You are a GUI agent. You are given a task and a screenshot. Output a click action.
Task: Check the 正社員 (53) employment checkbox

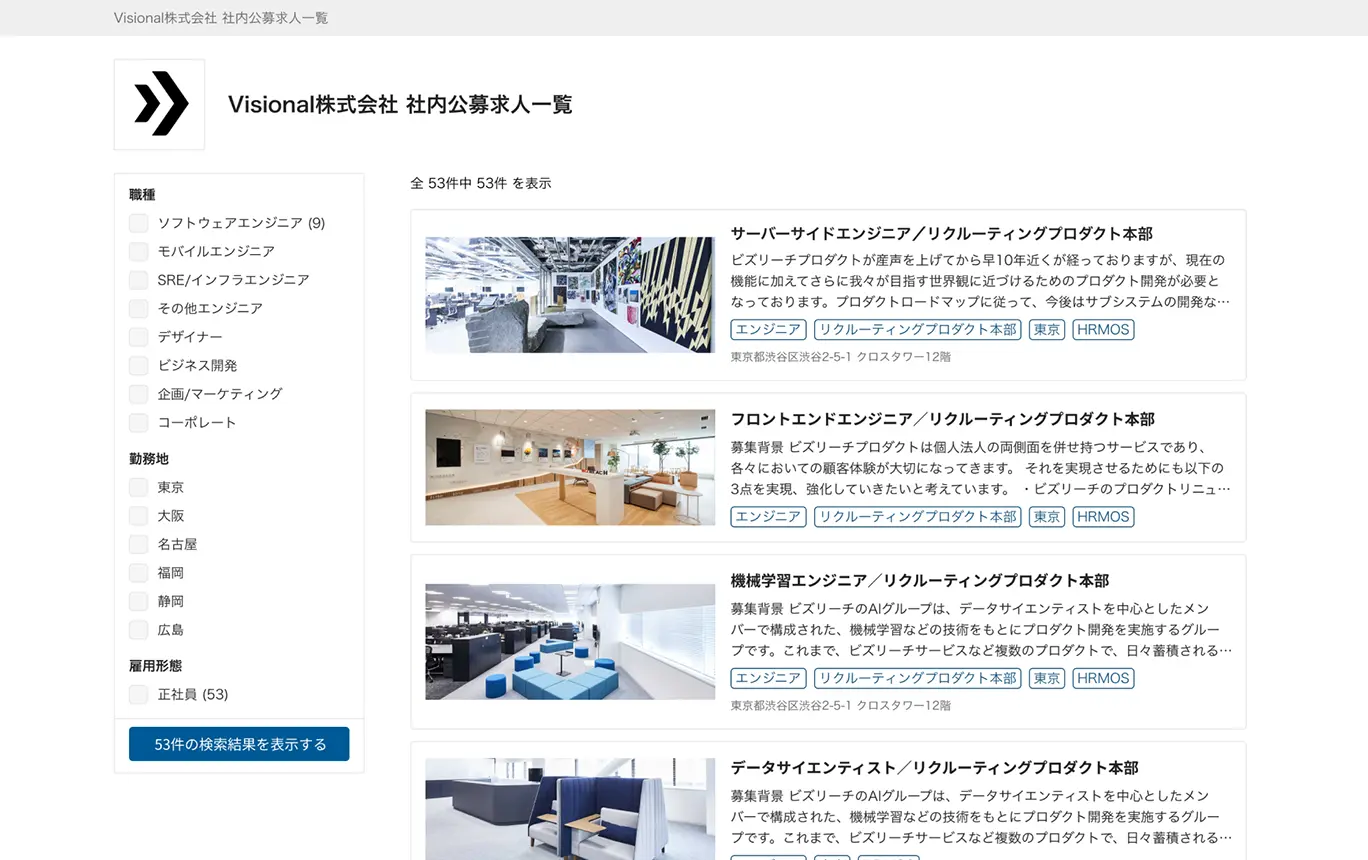(x=138, y=694)
